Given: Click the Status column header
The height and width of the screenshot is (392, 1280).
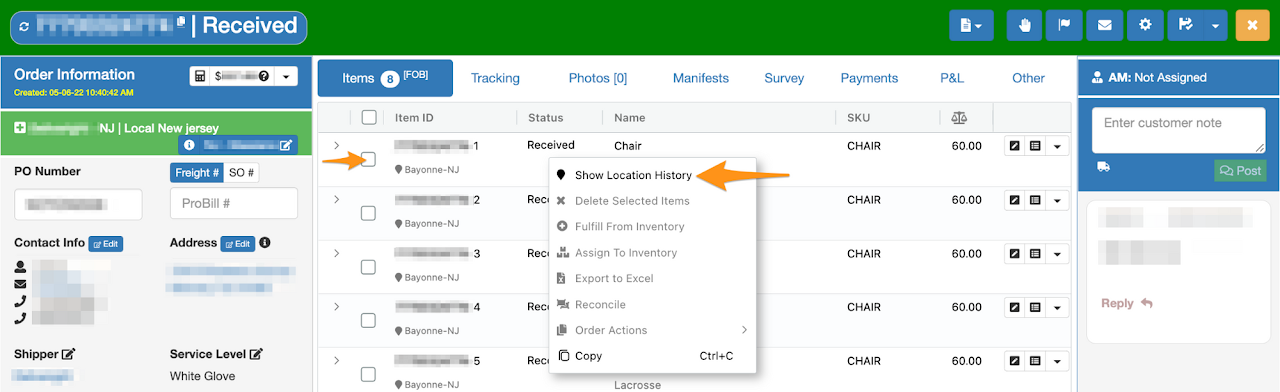Looking at the screenshot, I should 546,118.
